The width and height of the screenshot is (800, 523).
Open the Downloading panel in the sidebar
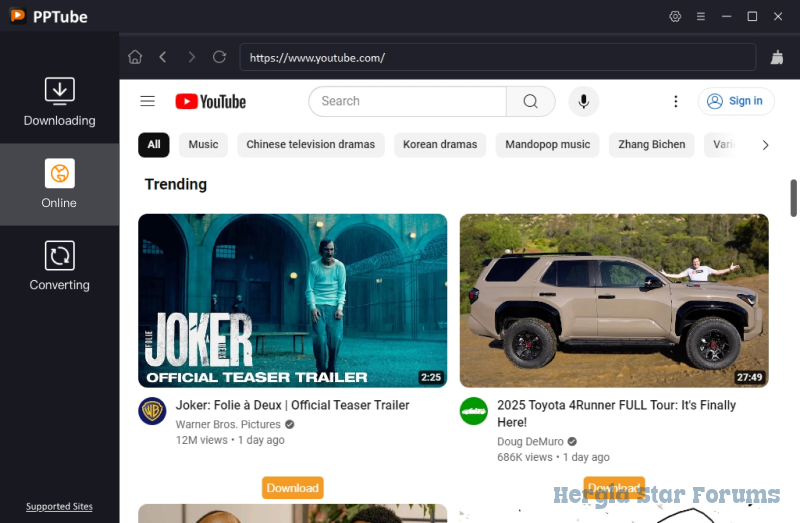pos(59,102)
